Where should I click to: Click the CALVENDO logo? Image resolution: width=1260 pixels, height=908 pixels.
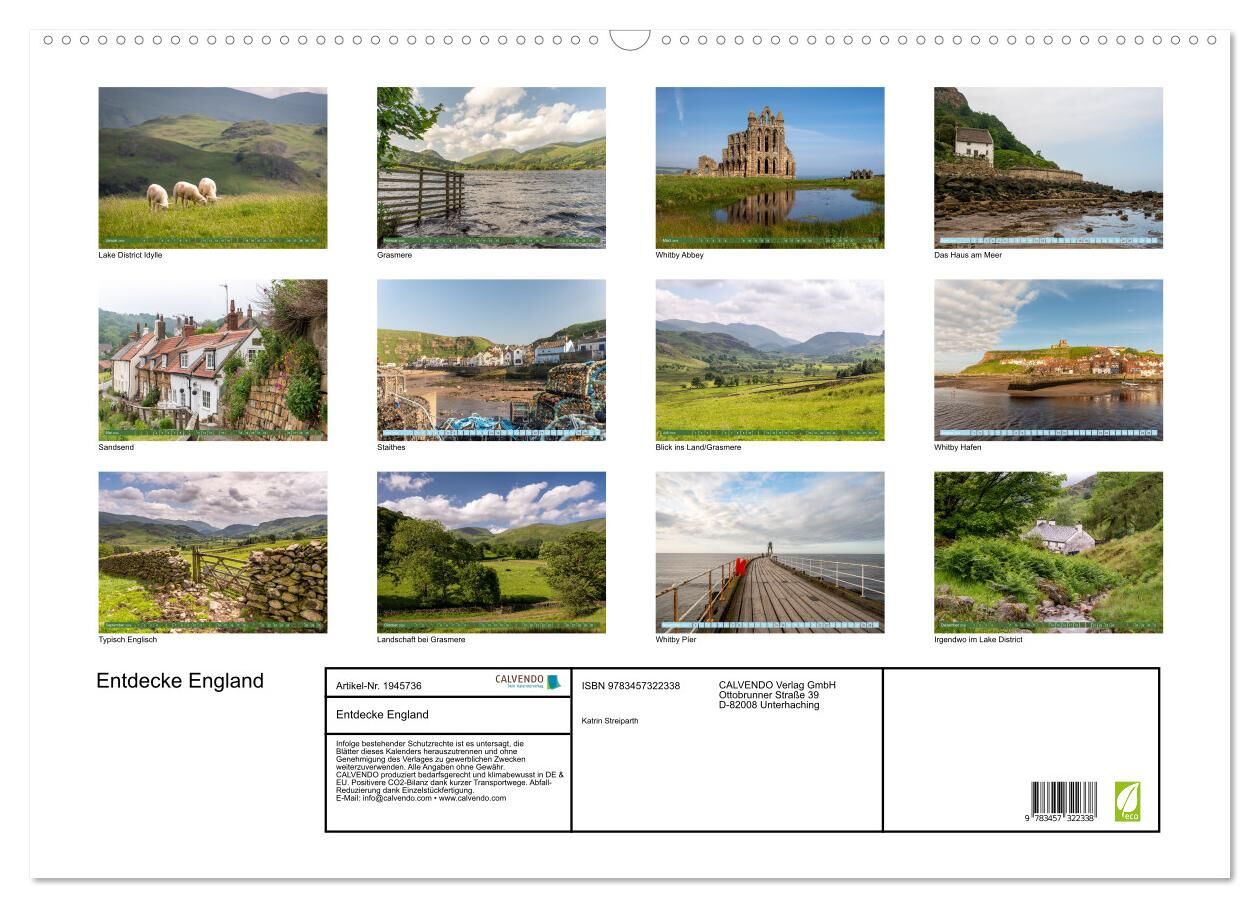coord(528,682)
